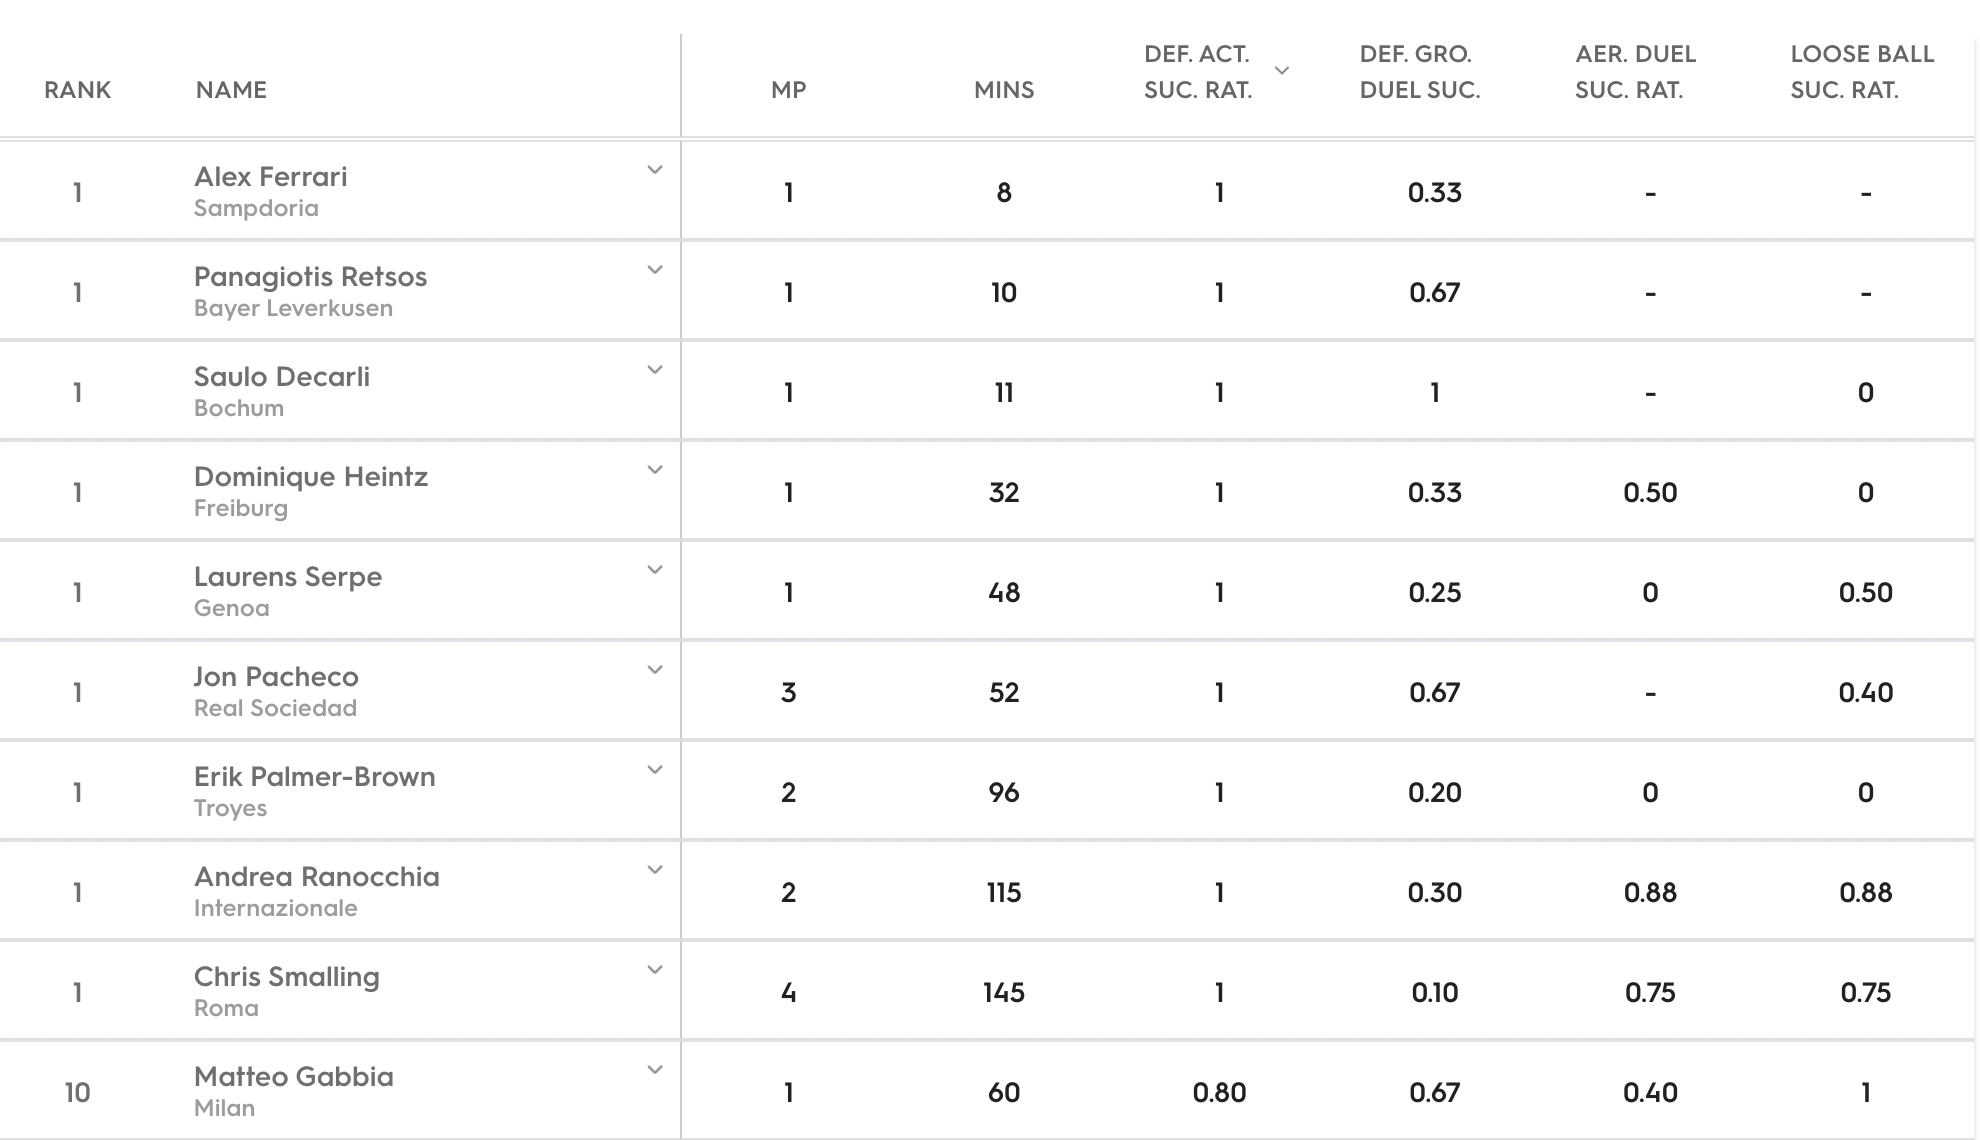Expand Panagiotis Retsos details chevron
This screenshot has width=1980, height=1140.
click(655, 270)
